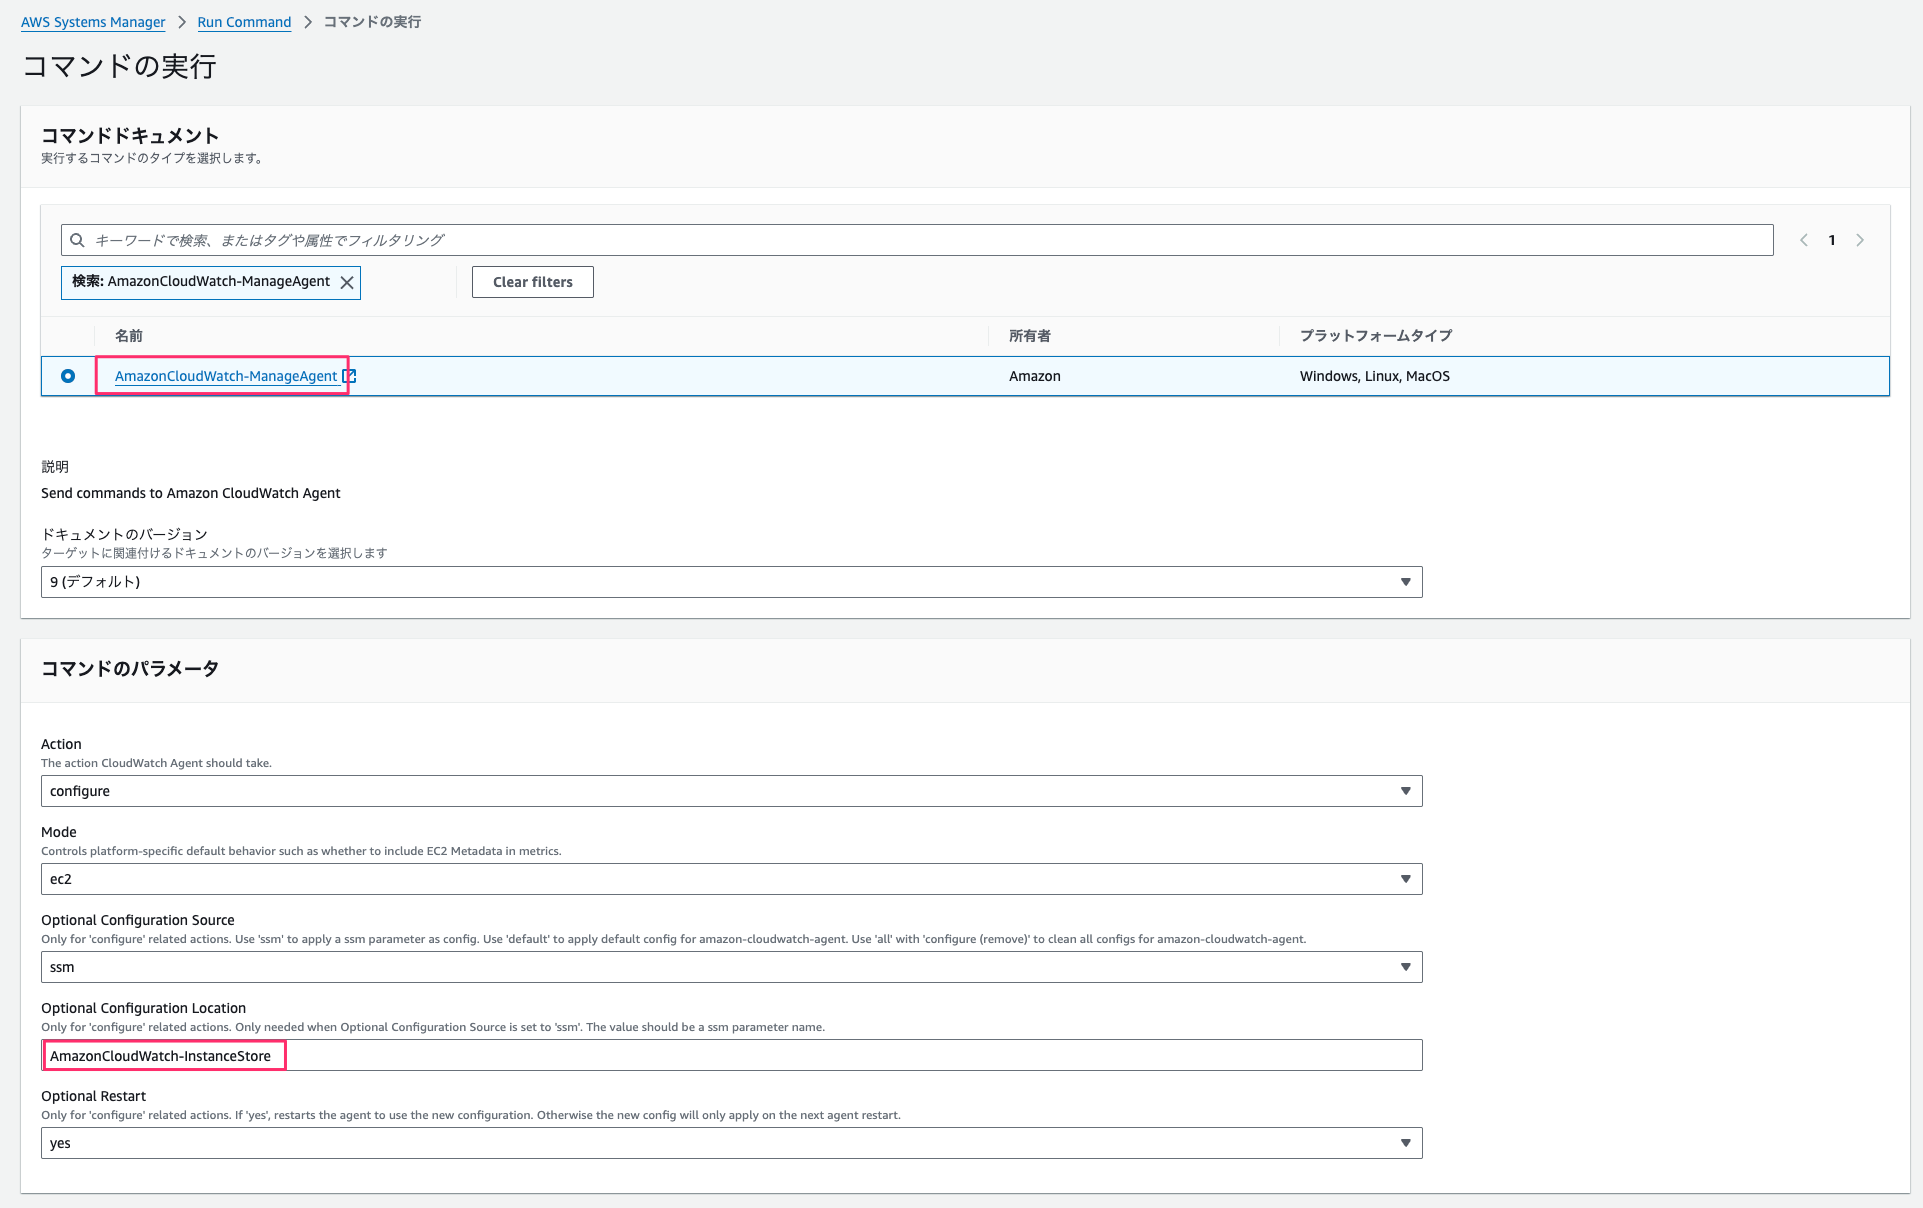Screen dimensions: 1923x1208
Task: Click the Windows, Linux, MacOS cell
Action: point(1375,376)
